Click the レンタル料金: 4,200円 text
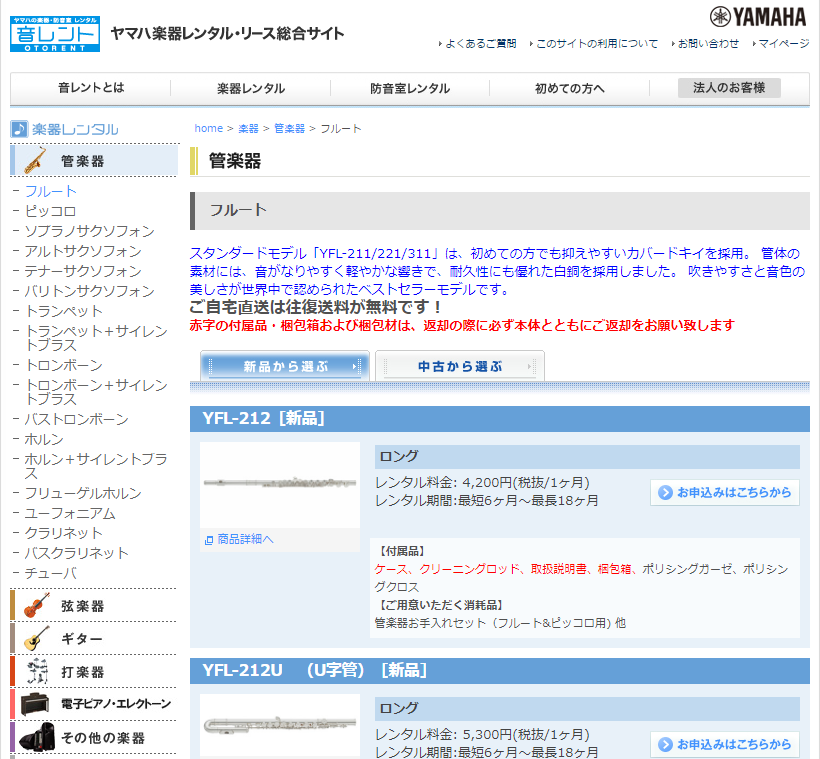The width and height of the screenshot is (820, 759). [482, 482]
